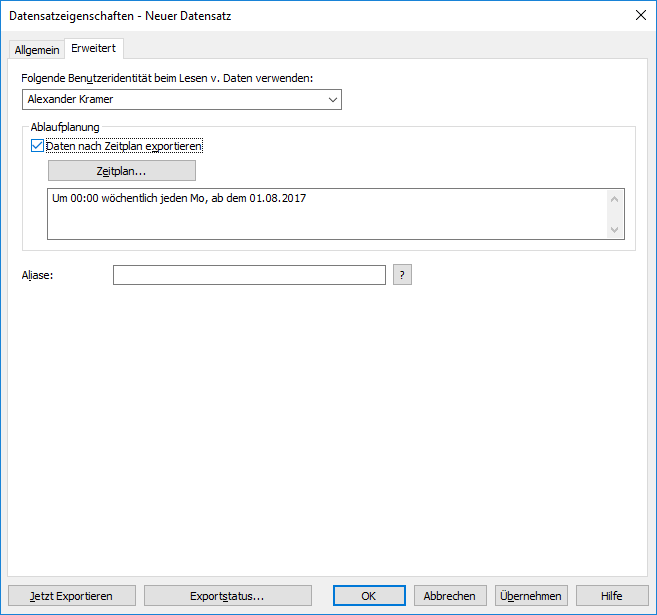Cancel with the Abbrechen button
657x615 pixels.
[x=449, y=595]
